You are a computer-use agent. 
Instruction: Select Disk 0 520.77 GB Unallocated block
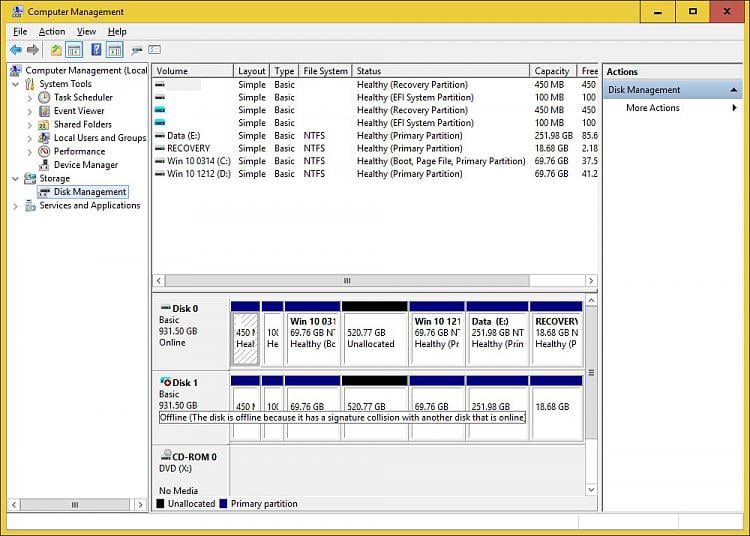(x=375, y=334)
